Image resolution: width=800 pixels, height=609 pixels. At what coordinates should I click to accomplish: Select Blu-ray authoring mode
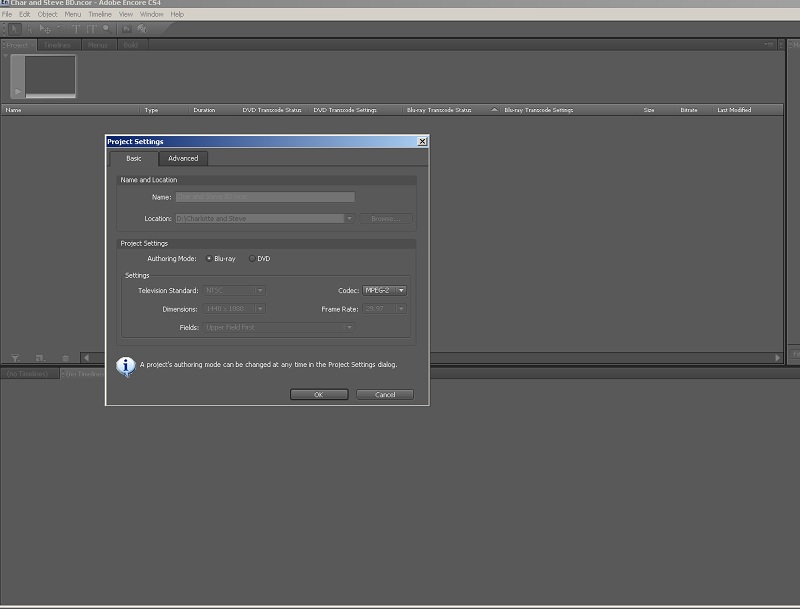209,259
